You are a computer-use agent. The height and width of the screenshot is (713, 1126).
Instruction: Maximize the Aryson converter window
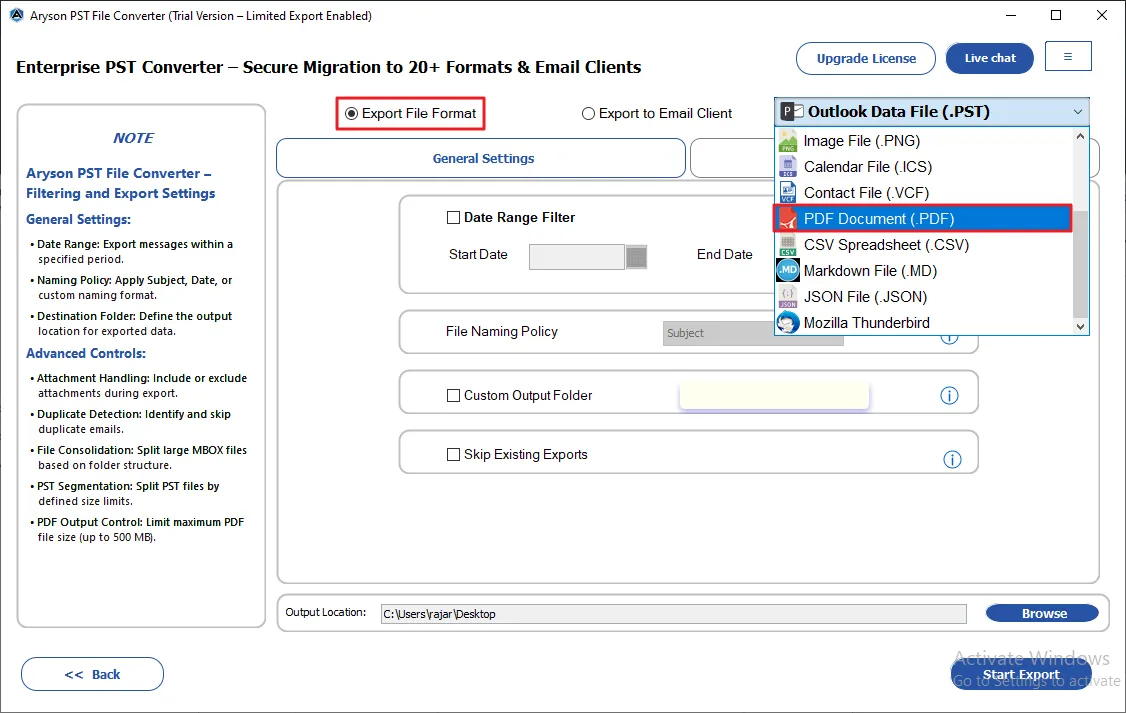pos(1056,15)
